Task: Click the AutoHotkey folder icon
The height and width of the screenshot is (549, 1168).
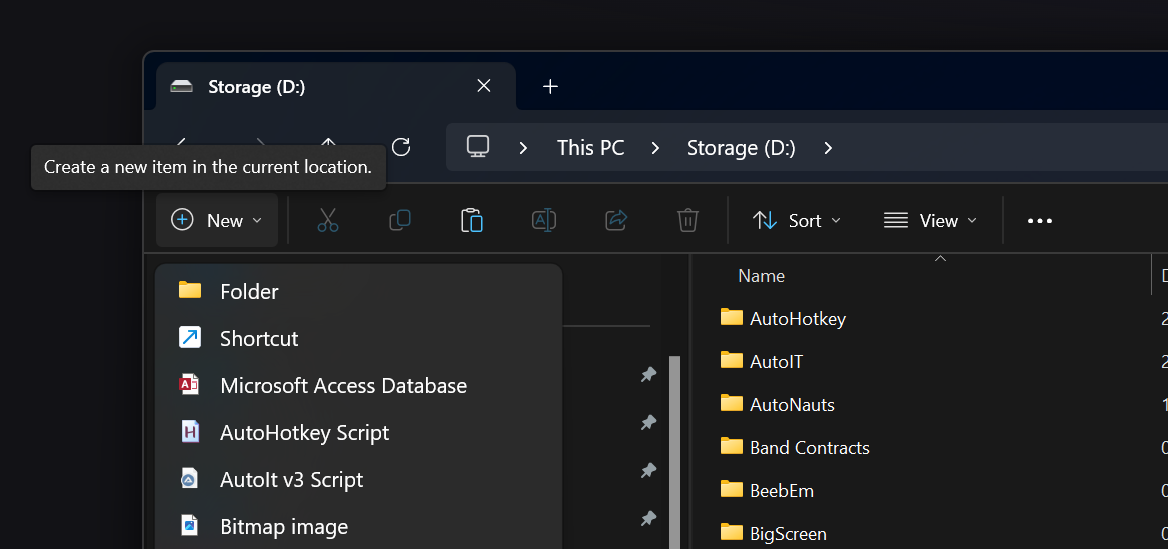Action: click(731, 317)
